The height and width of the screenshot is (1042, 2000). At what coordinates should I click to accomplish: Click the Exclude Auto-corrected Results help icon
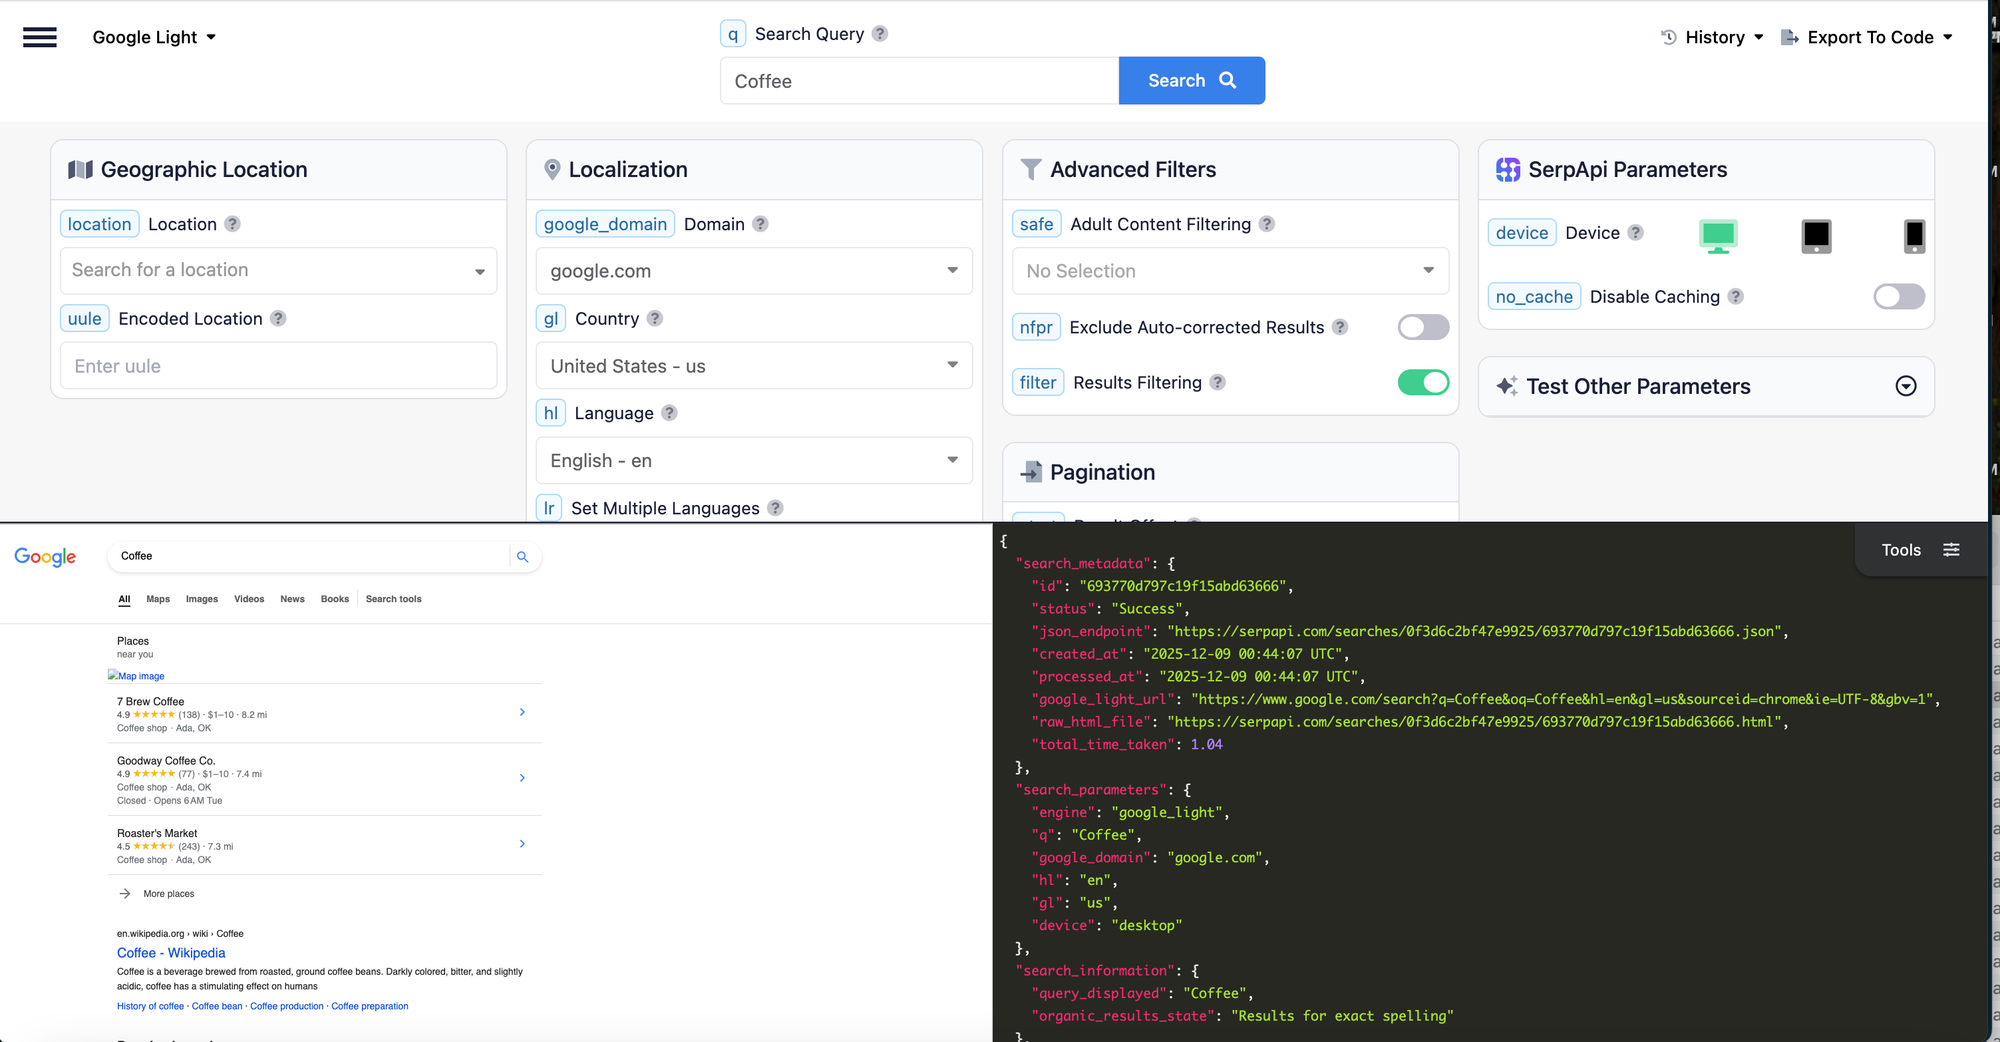tap(1341, 327)
